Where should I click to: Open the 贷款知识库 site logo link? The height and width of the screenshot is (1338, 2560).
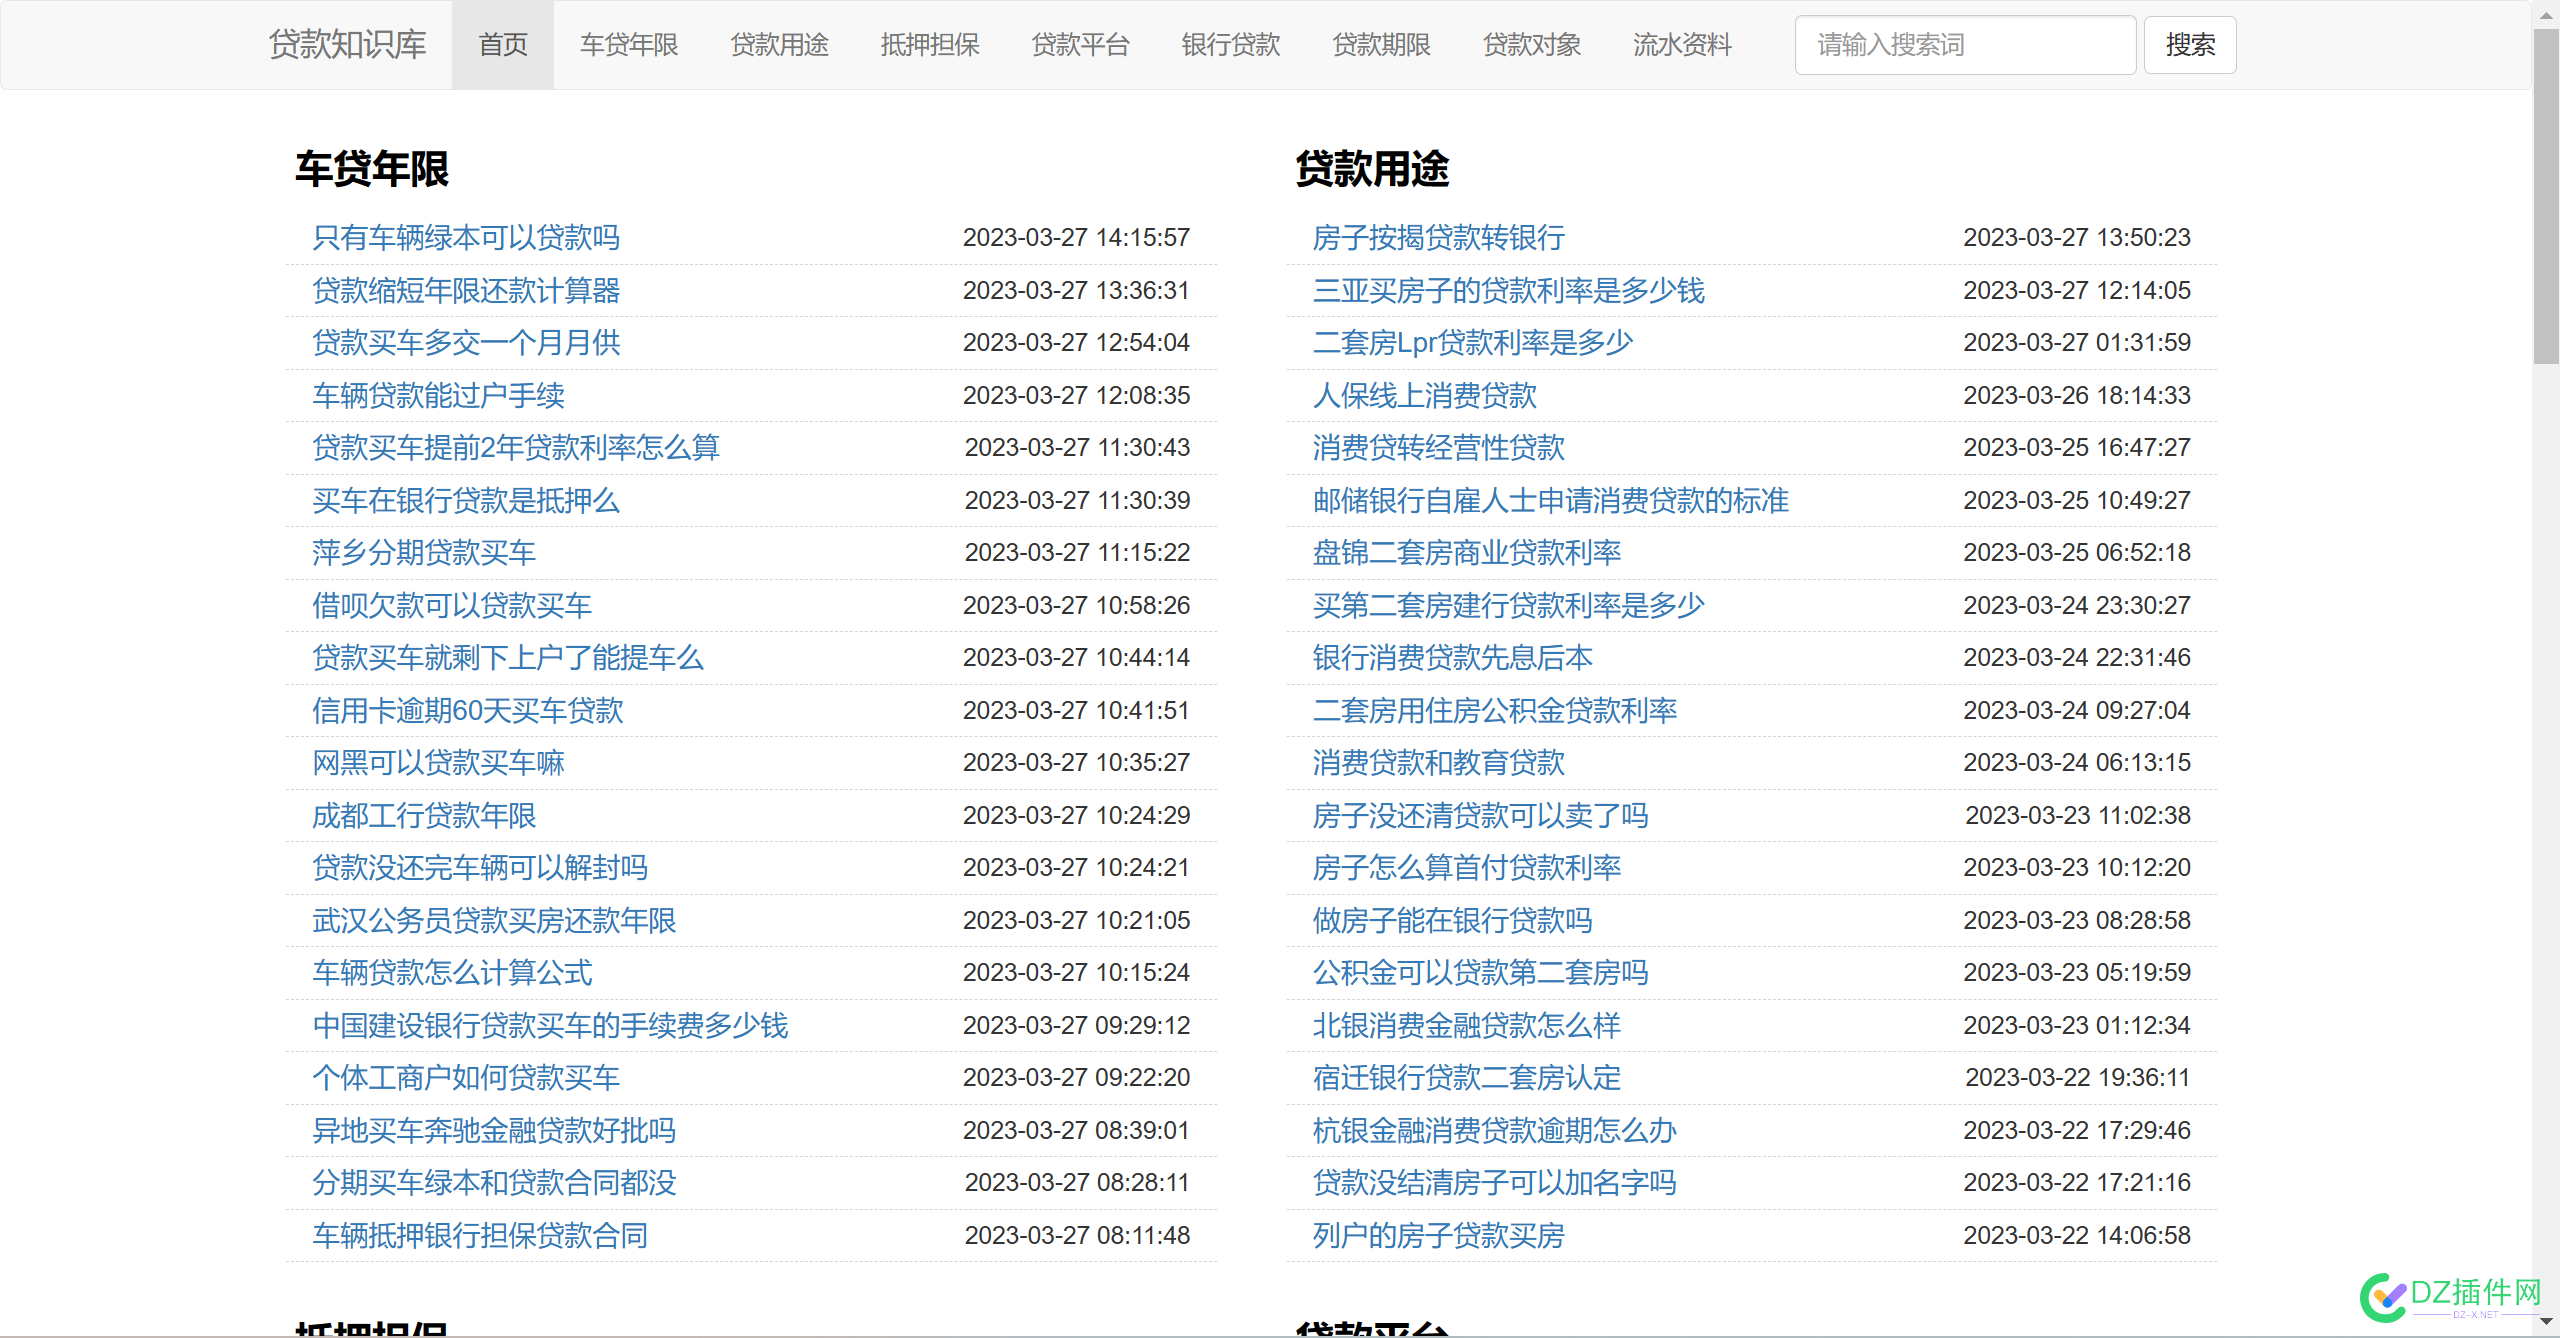(x=347, y=45)
